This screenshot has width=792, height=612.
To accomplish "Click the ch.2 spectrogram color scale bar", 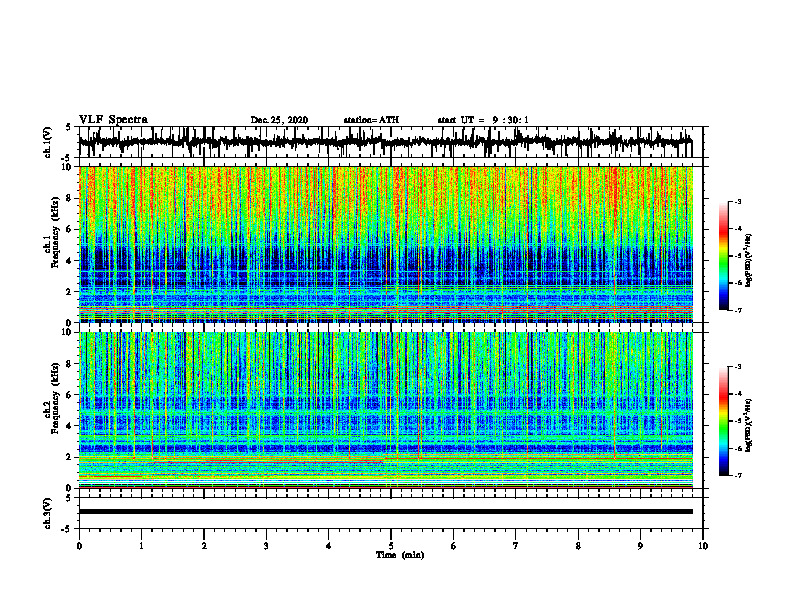I will pos(723,421).
